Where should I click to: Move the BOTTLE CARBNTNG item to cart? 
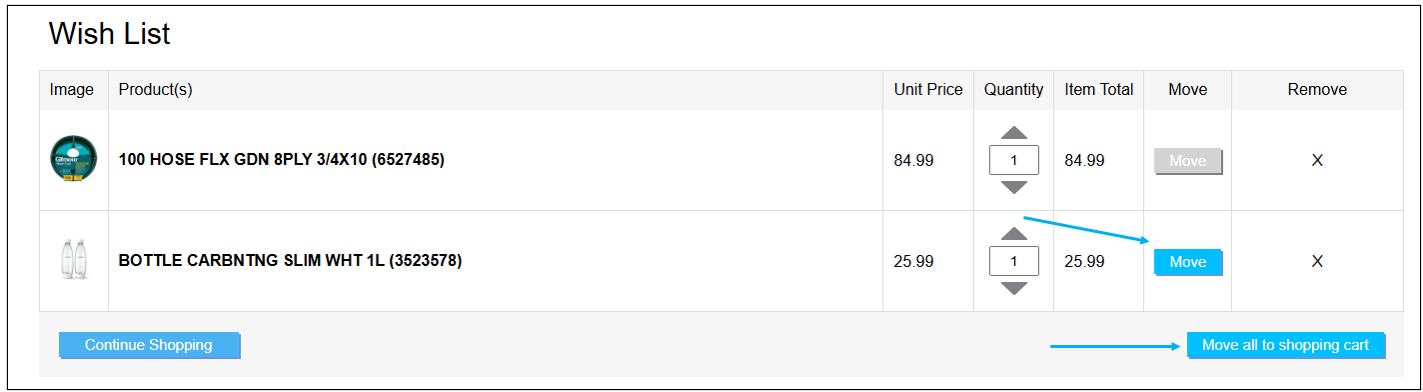click(x=1188, y=262)
